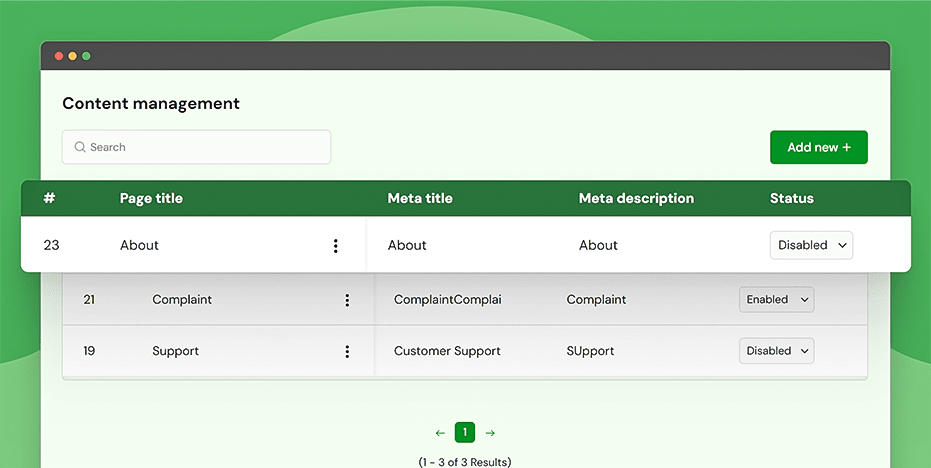Click the Page title column header
The image size is (931, 468).
pos(151,198)
